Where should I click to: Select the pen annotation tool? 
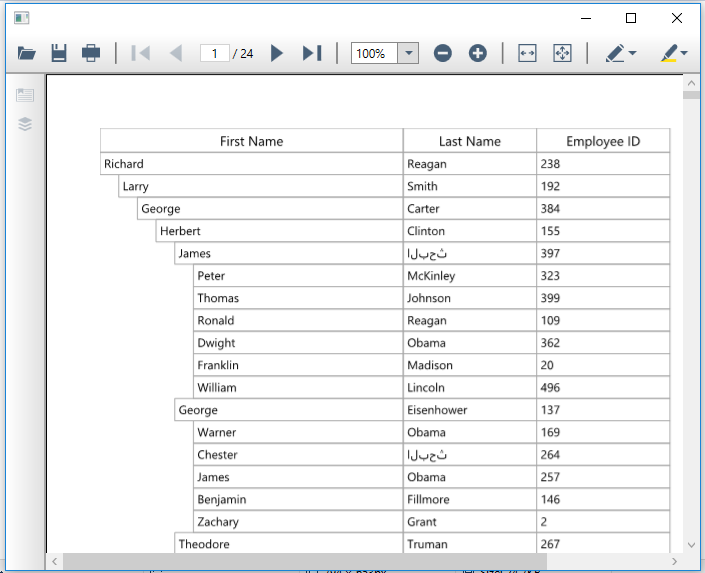[614, 53]
